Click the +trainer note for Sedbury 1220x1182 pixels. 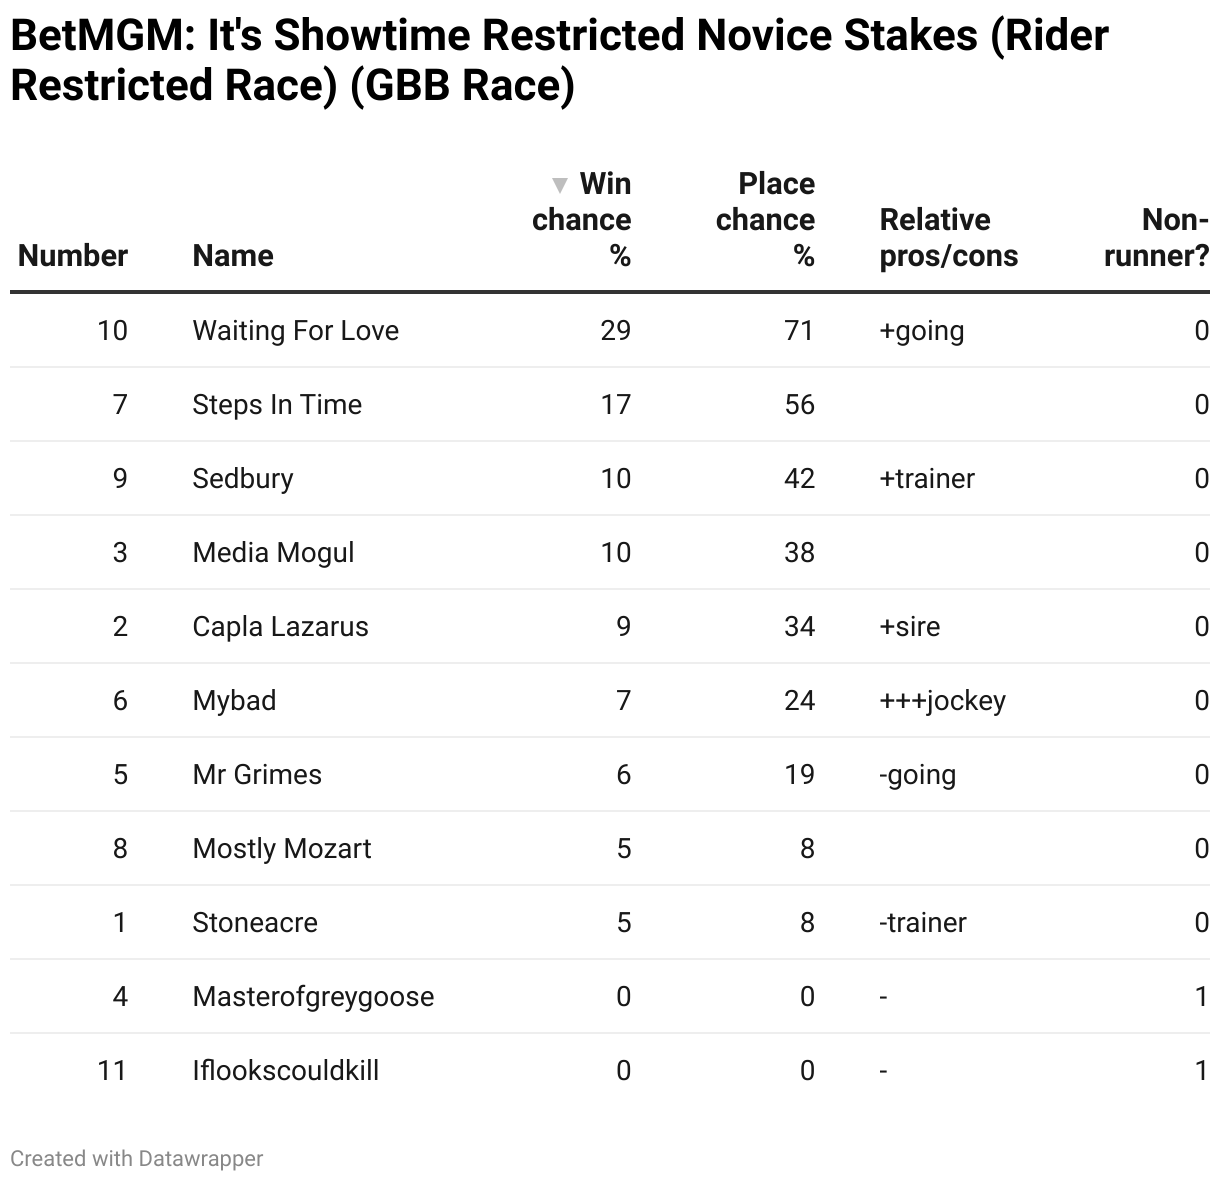coord(927,479)
